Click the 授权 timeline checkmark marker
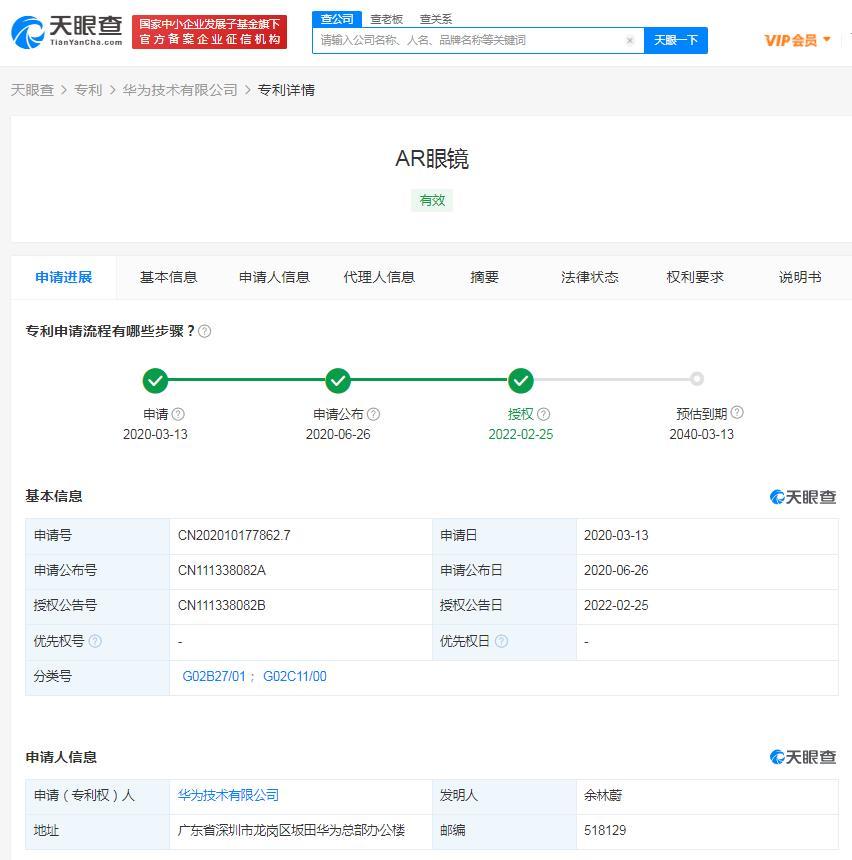Screen dimensions: 852x860 tap(521, 380)
